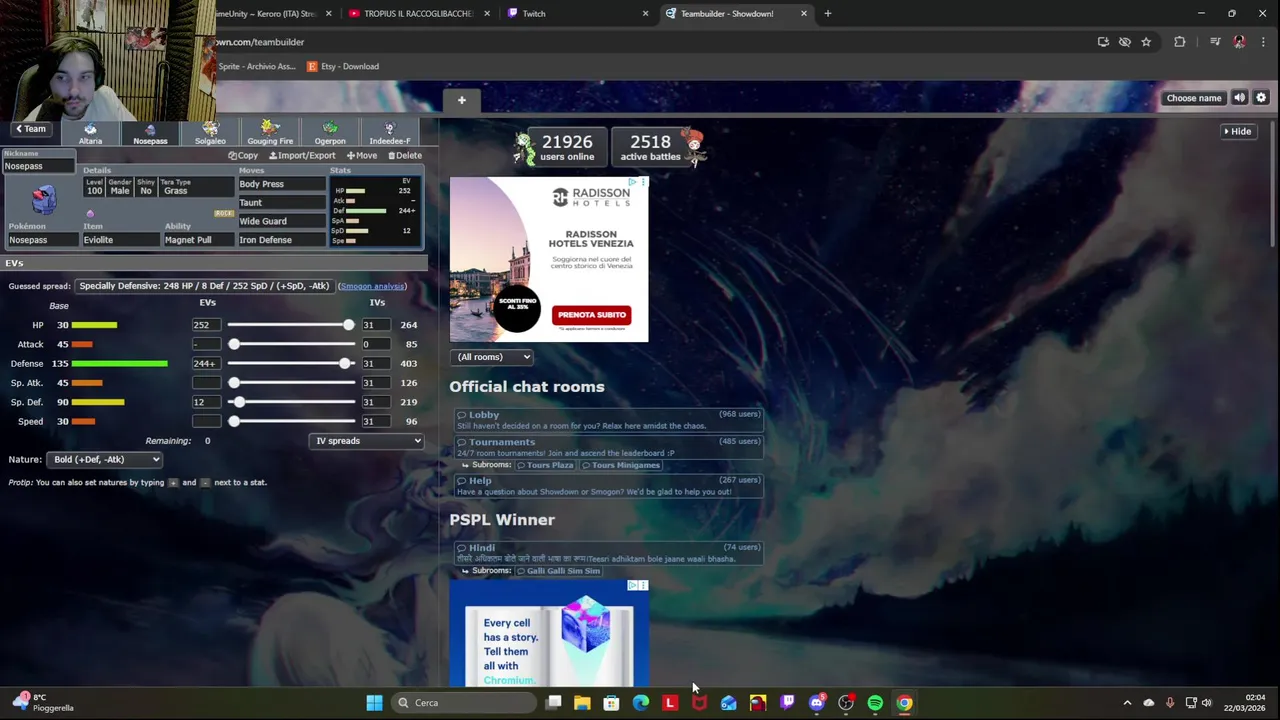Open the Nature dropdown Bold
Viewport: 1280px width, 720px height.
click(x=104, y=459)
